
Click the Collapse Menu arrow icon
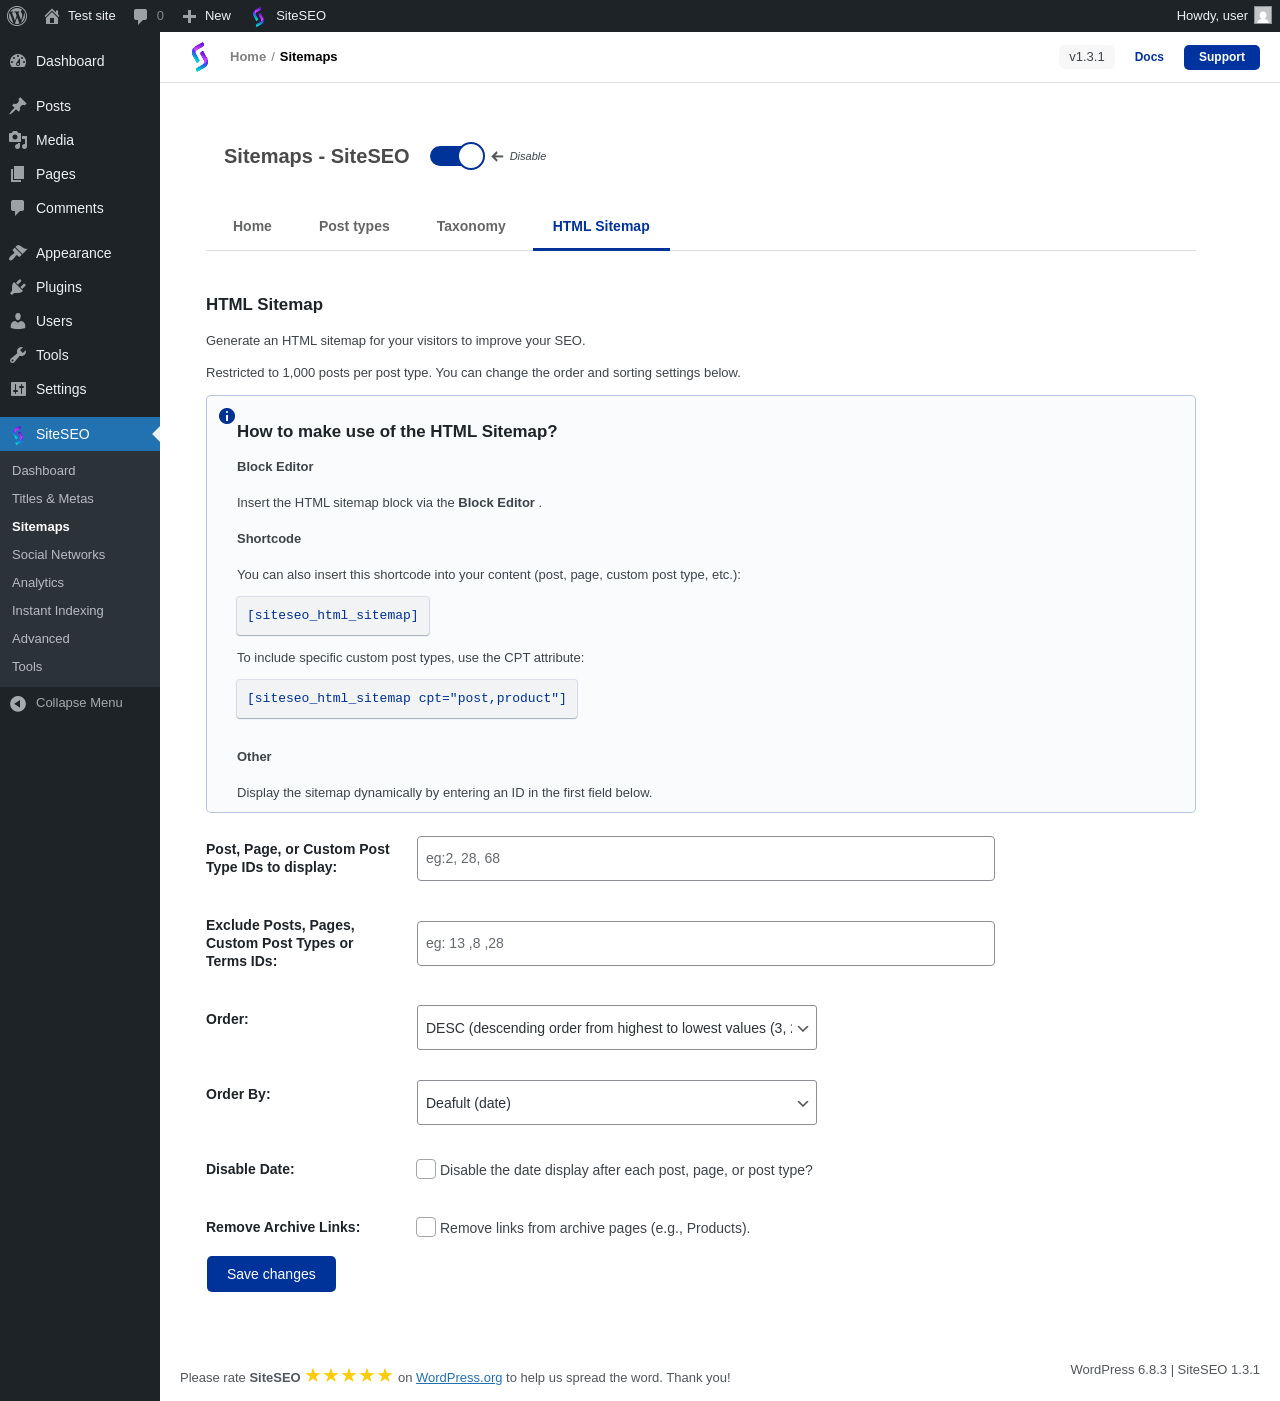tap(18, 703)
